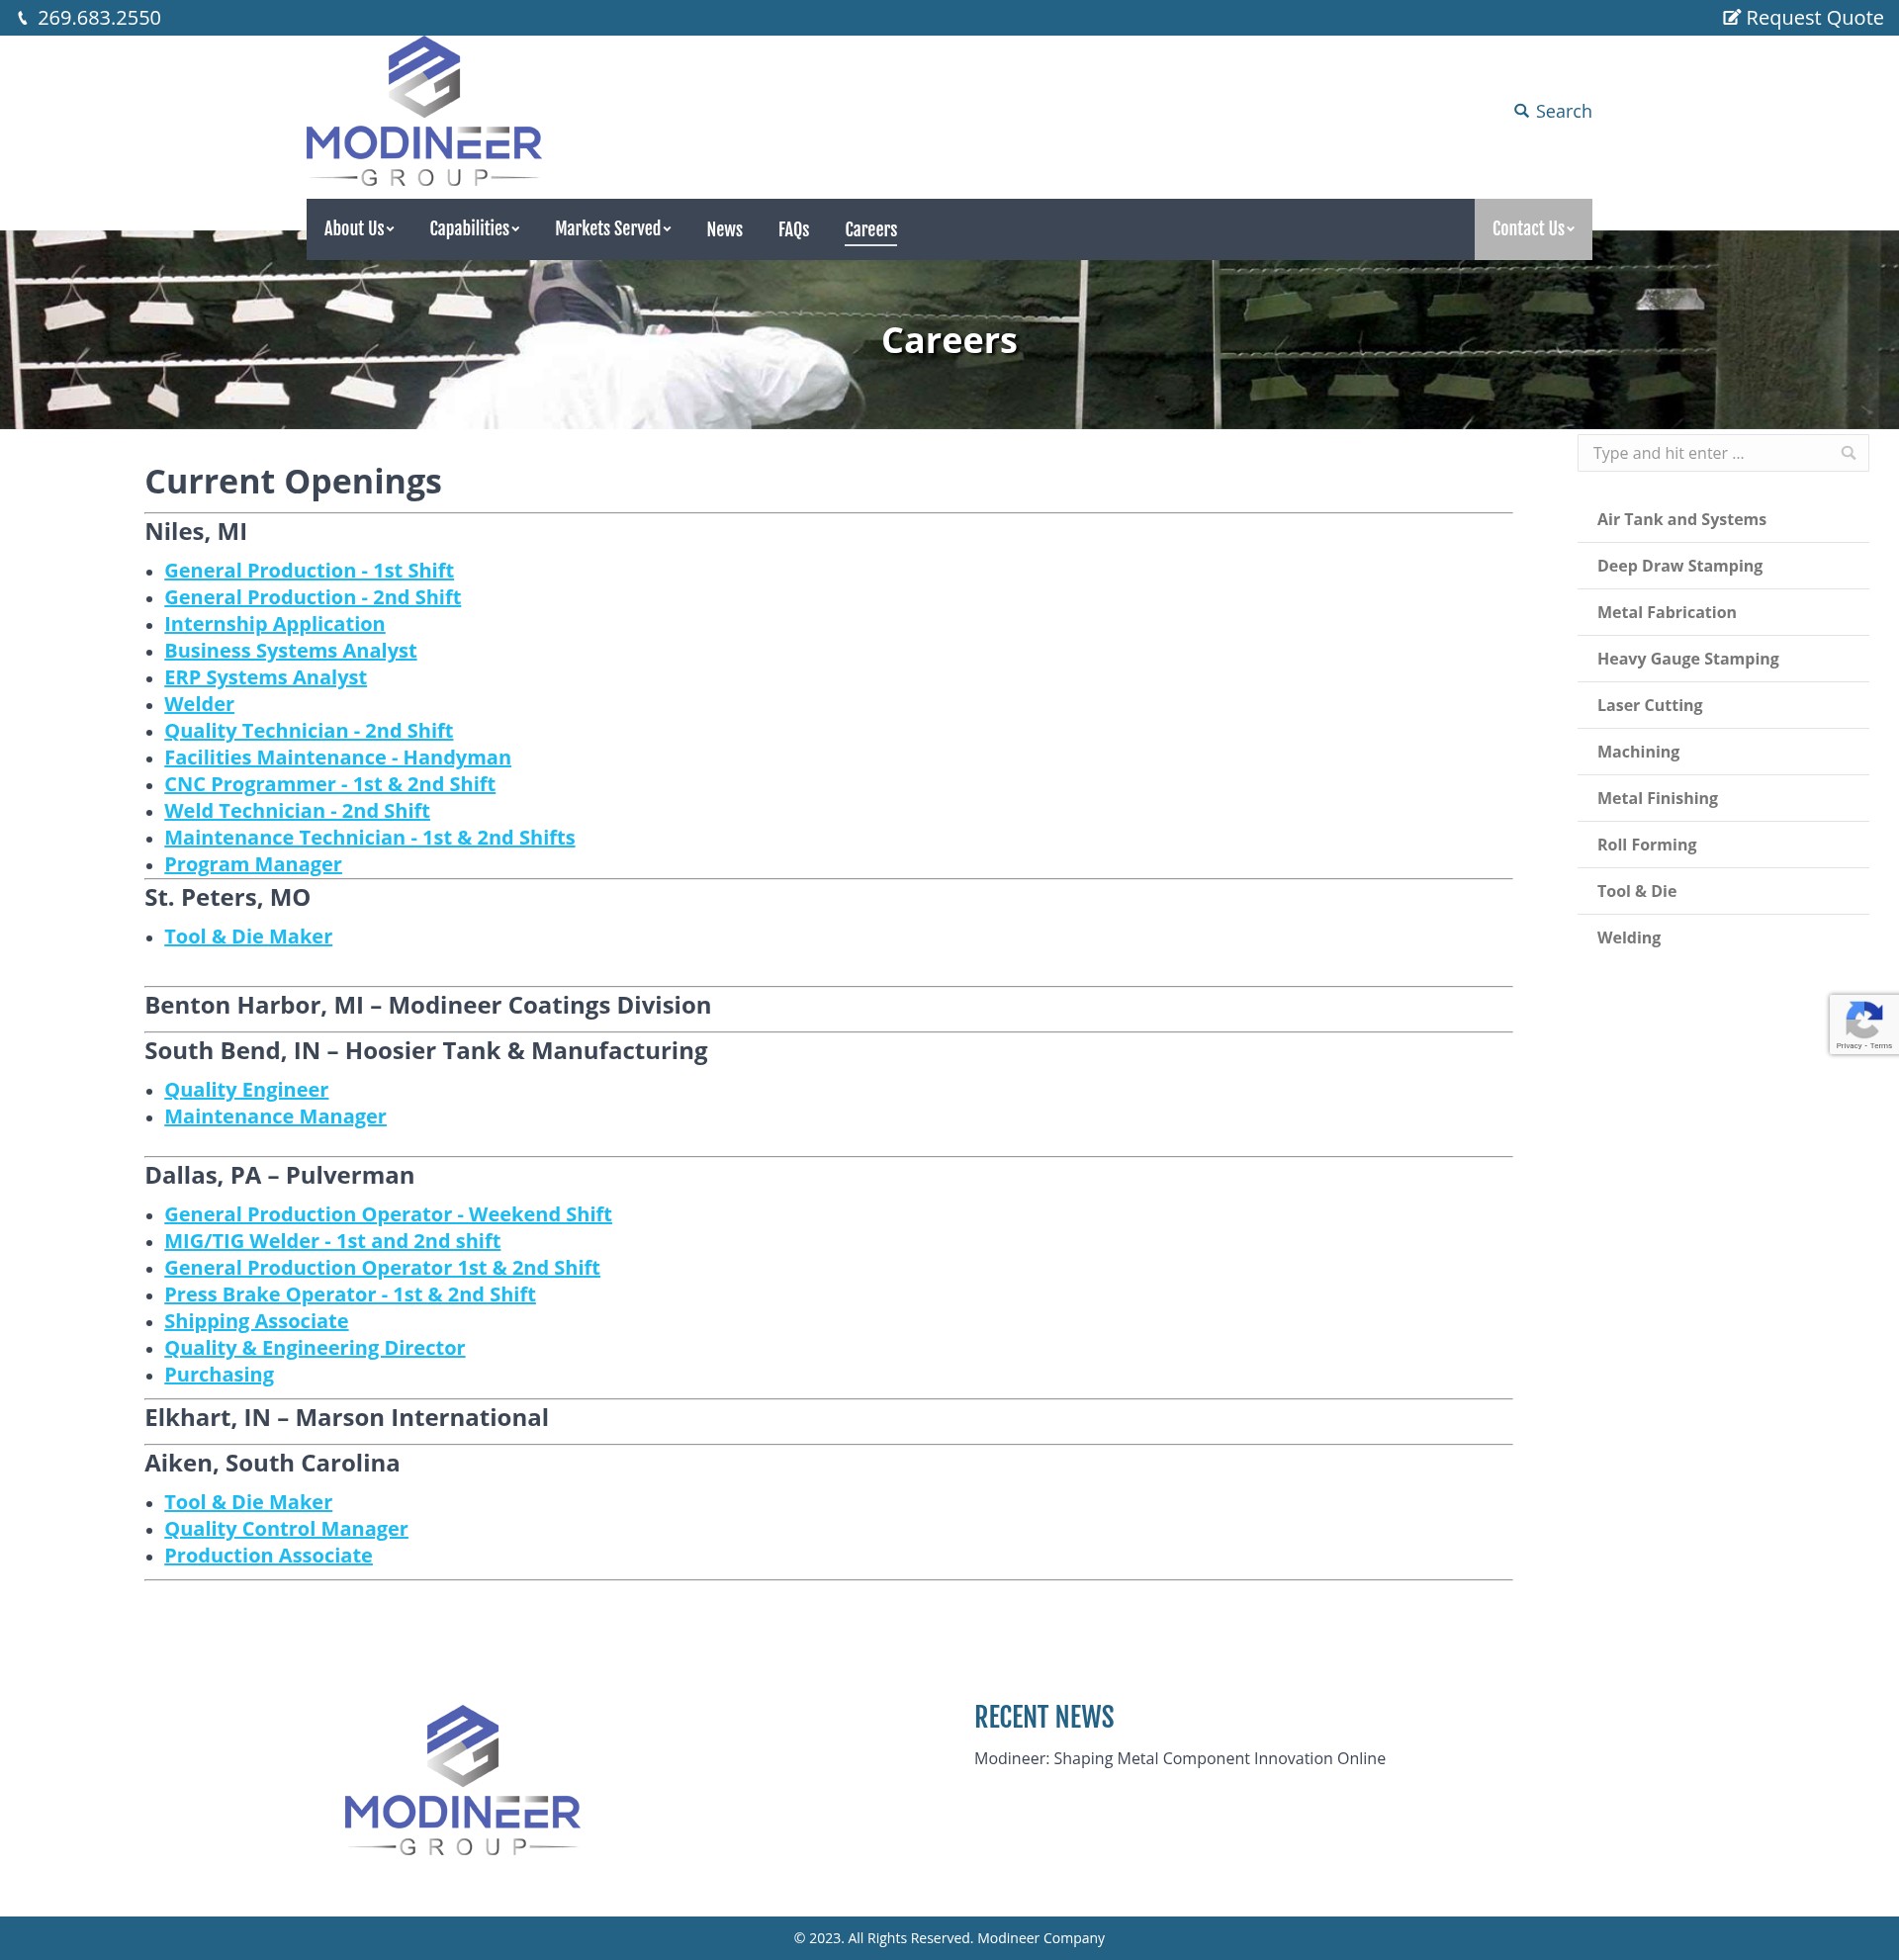This screenshot has width=1899, height=1960.
Task: Expand the Markets Served dropdown menu
Action: [x=613, y=229]
